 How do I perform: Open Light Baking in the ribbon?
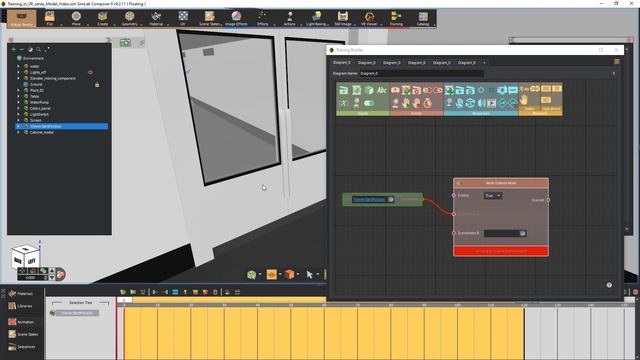coord(316,18)
